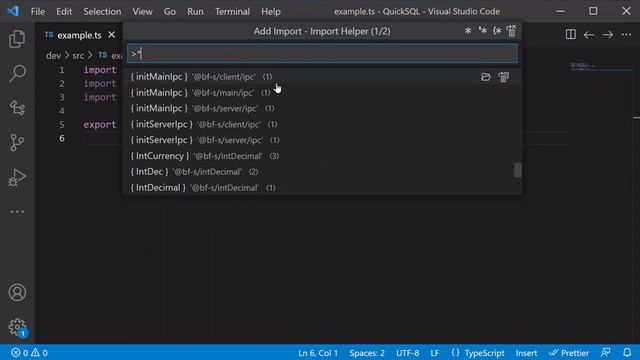Open the tree icon view in activity bar
The image size is (640, 360).
tap(17, 108)
